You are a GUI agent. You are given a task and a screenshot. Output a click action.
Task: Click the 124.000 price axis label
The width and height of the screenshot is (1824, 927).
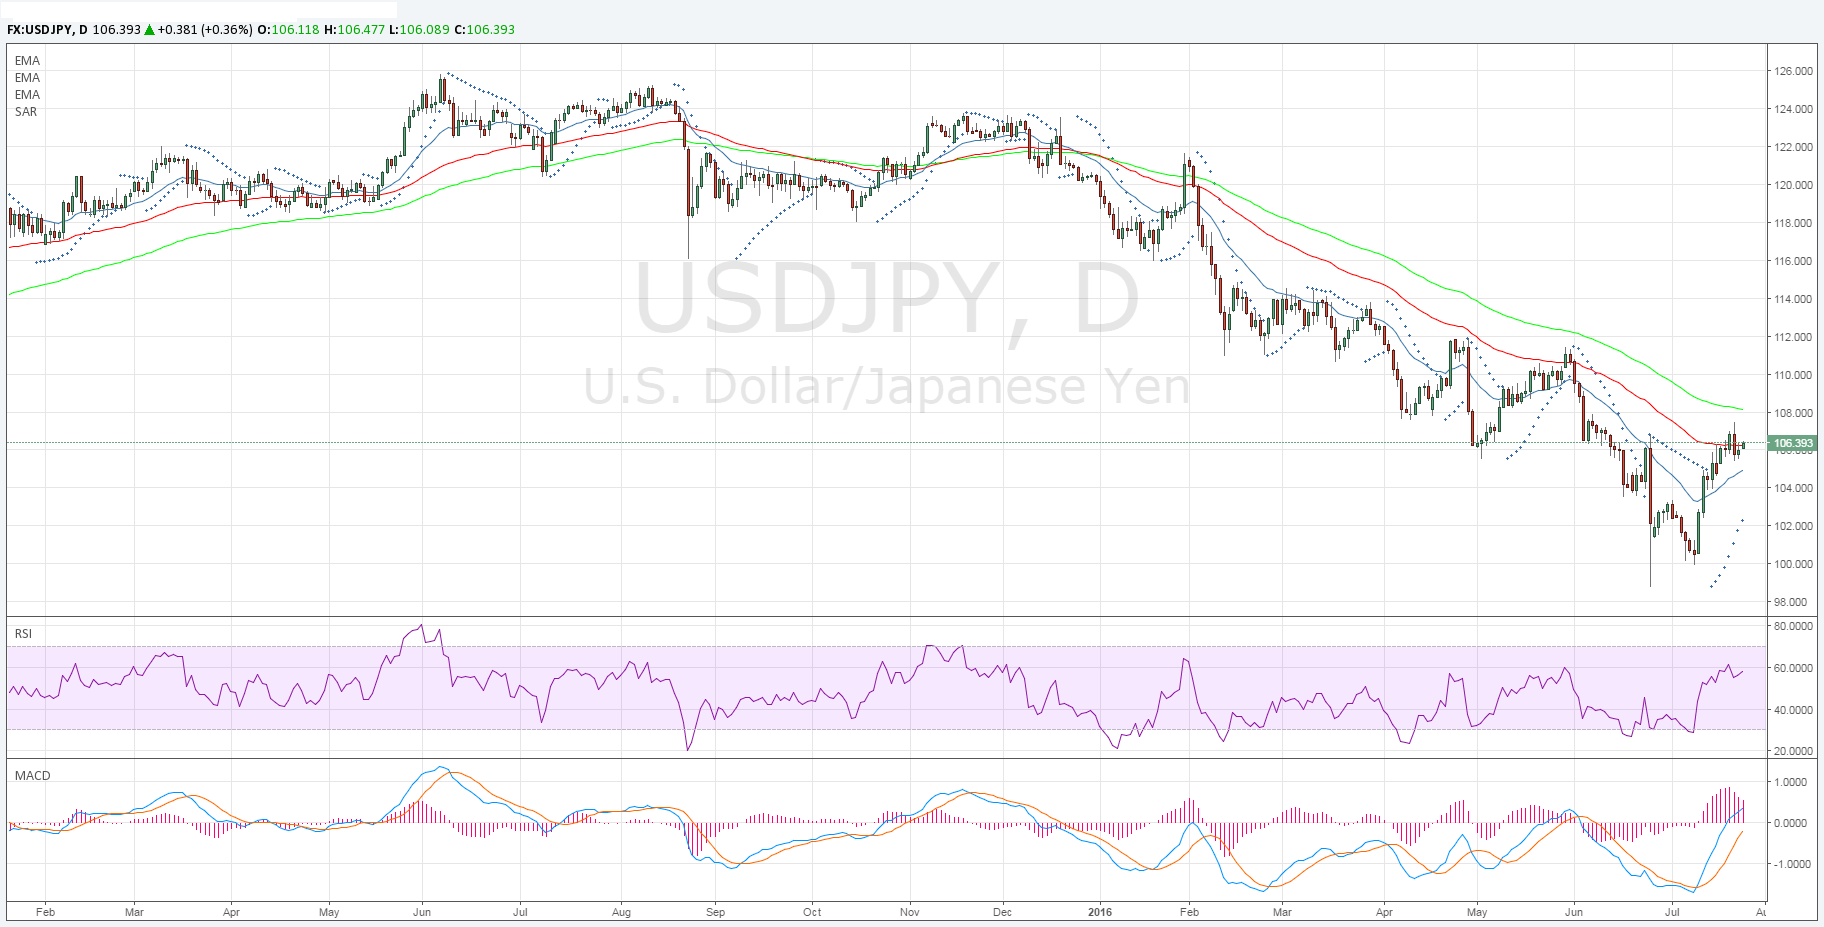click(1793, 109)
